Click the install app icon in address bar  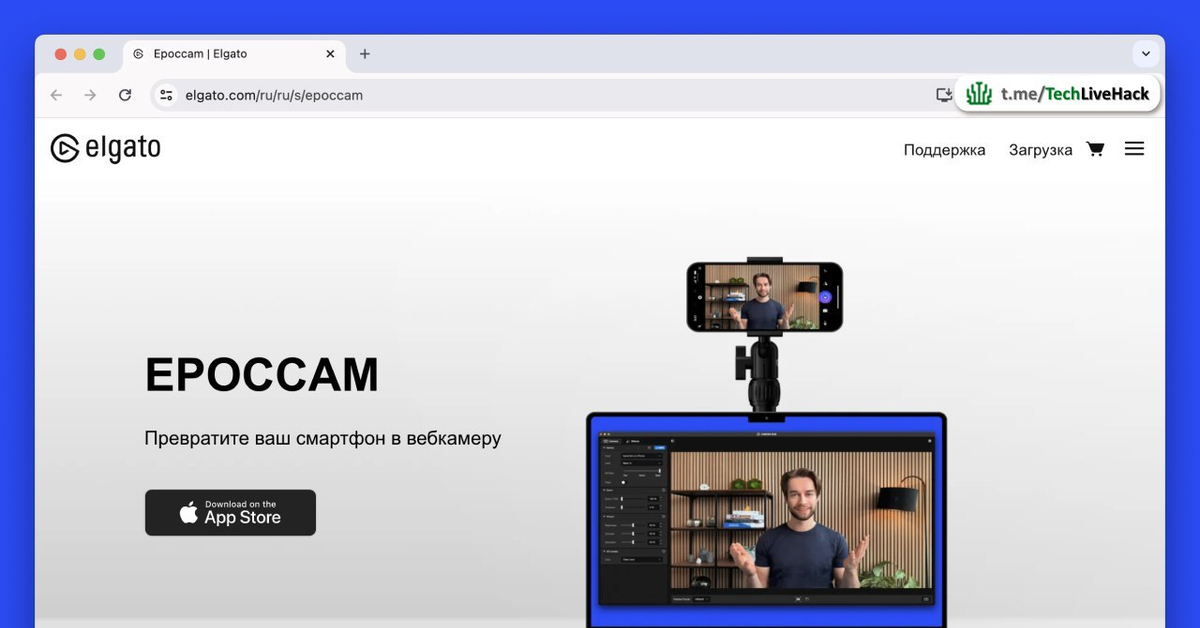point(944,95)
